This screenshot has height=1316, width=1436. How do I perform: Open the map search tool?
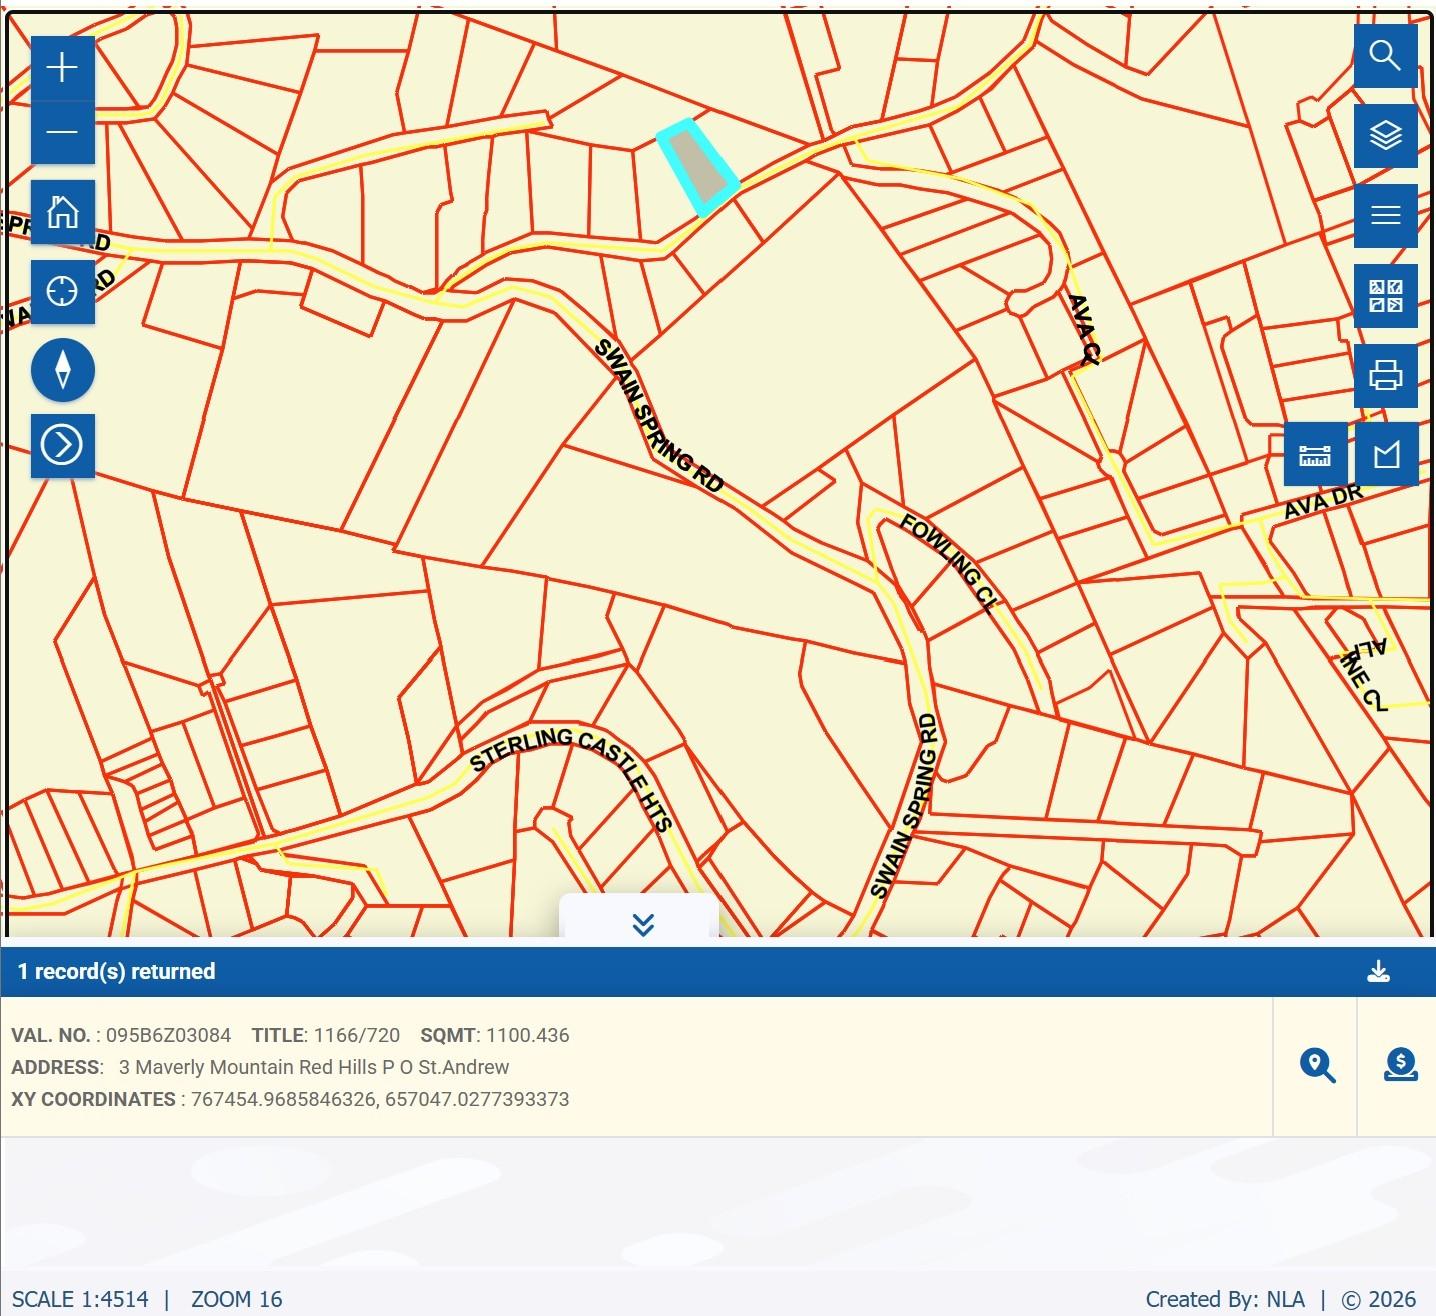pos(1385,56)
